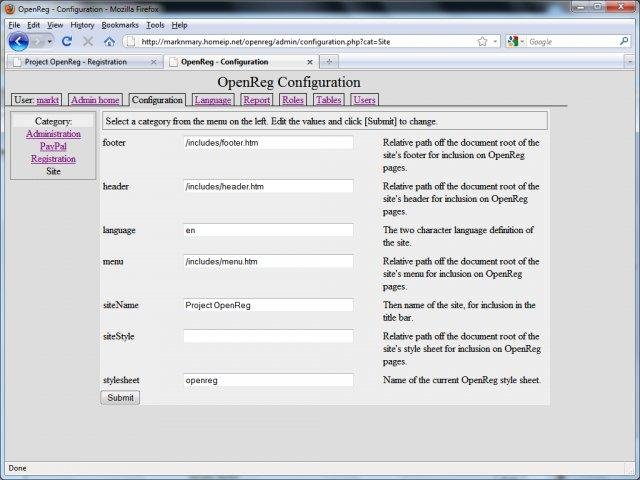Open the History menu
The width and height of the screenshot is (640, 480).
(82, 25)
